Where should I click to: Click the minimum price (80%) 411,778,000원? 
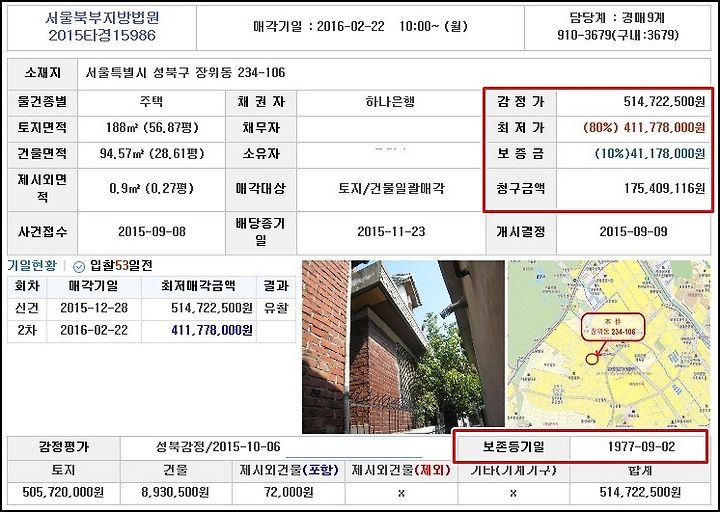[644, 127]
